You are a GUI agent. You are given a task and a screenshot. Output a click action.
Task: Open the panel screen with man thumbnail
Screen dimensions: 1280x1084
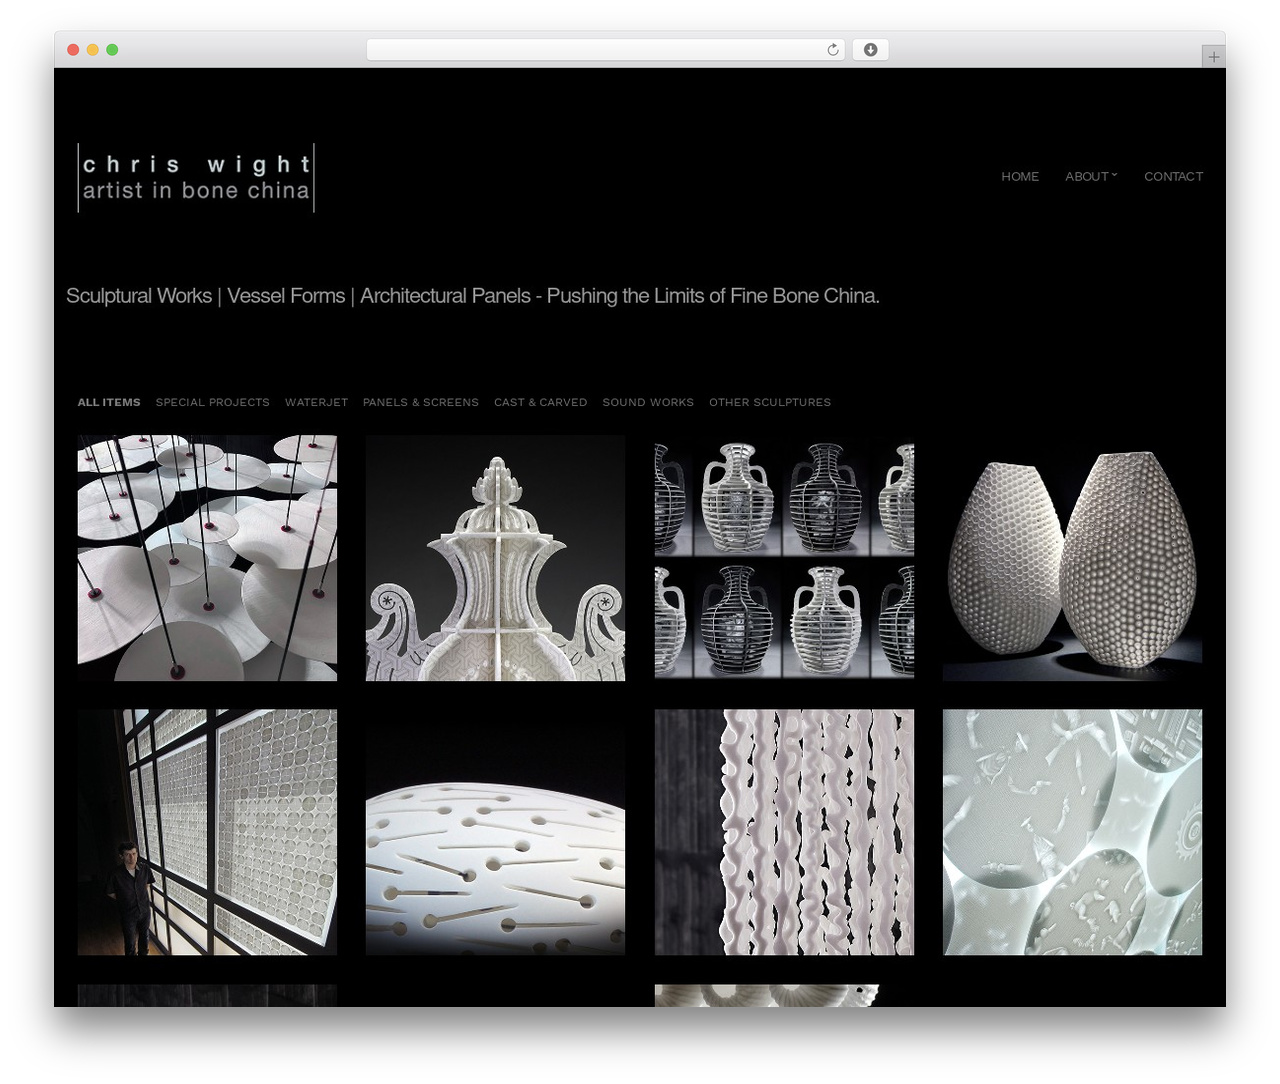pos(207,832)
